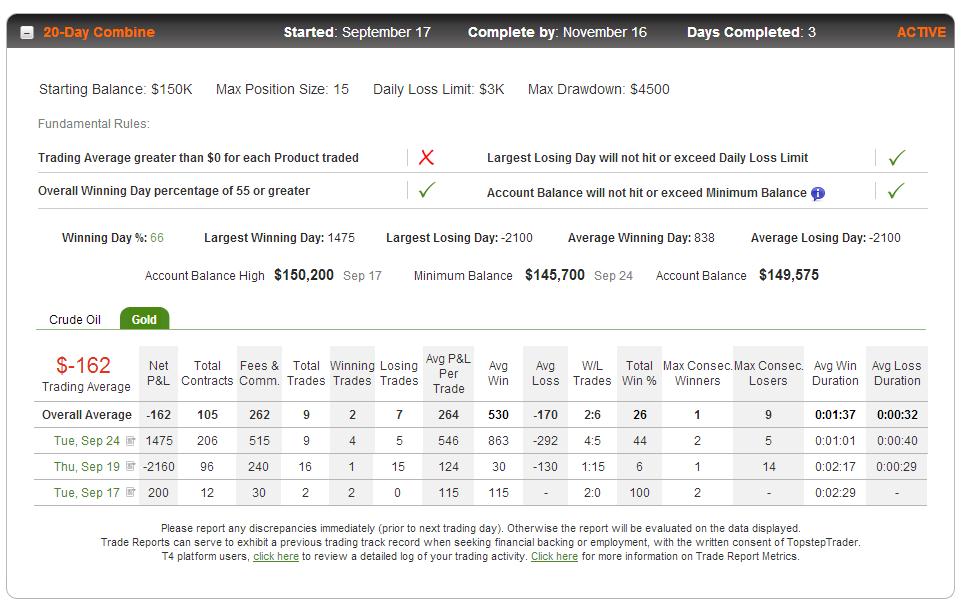Click Max Drawdown: $4500 text

(599, 89)
